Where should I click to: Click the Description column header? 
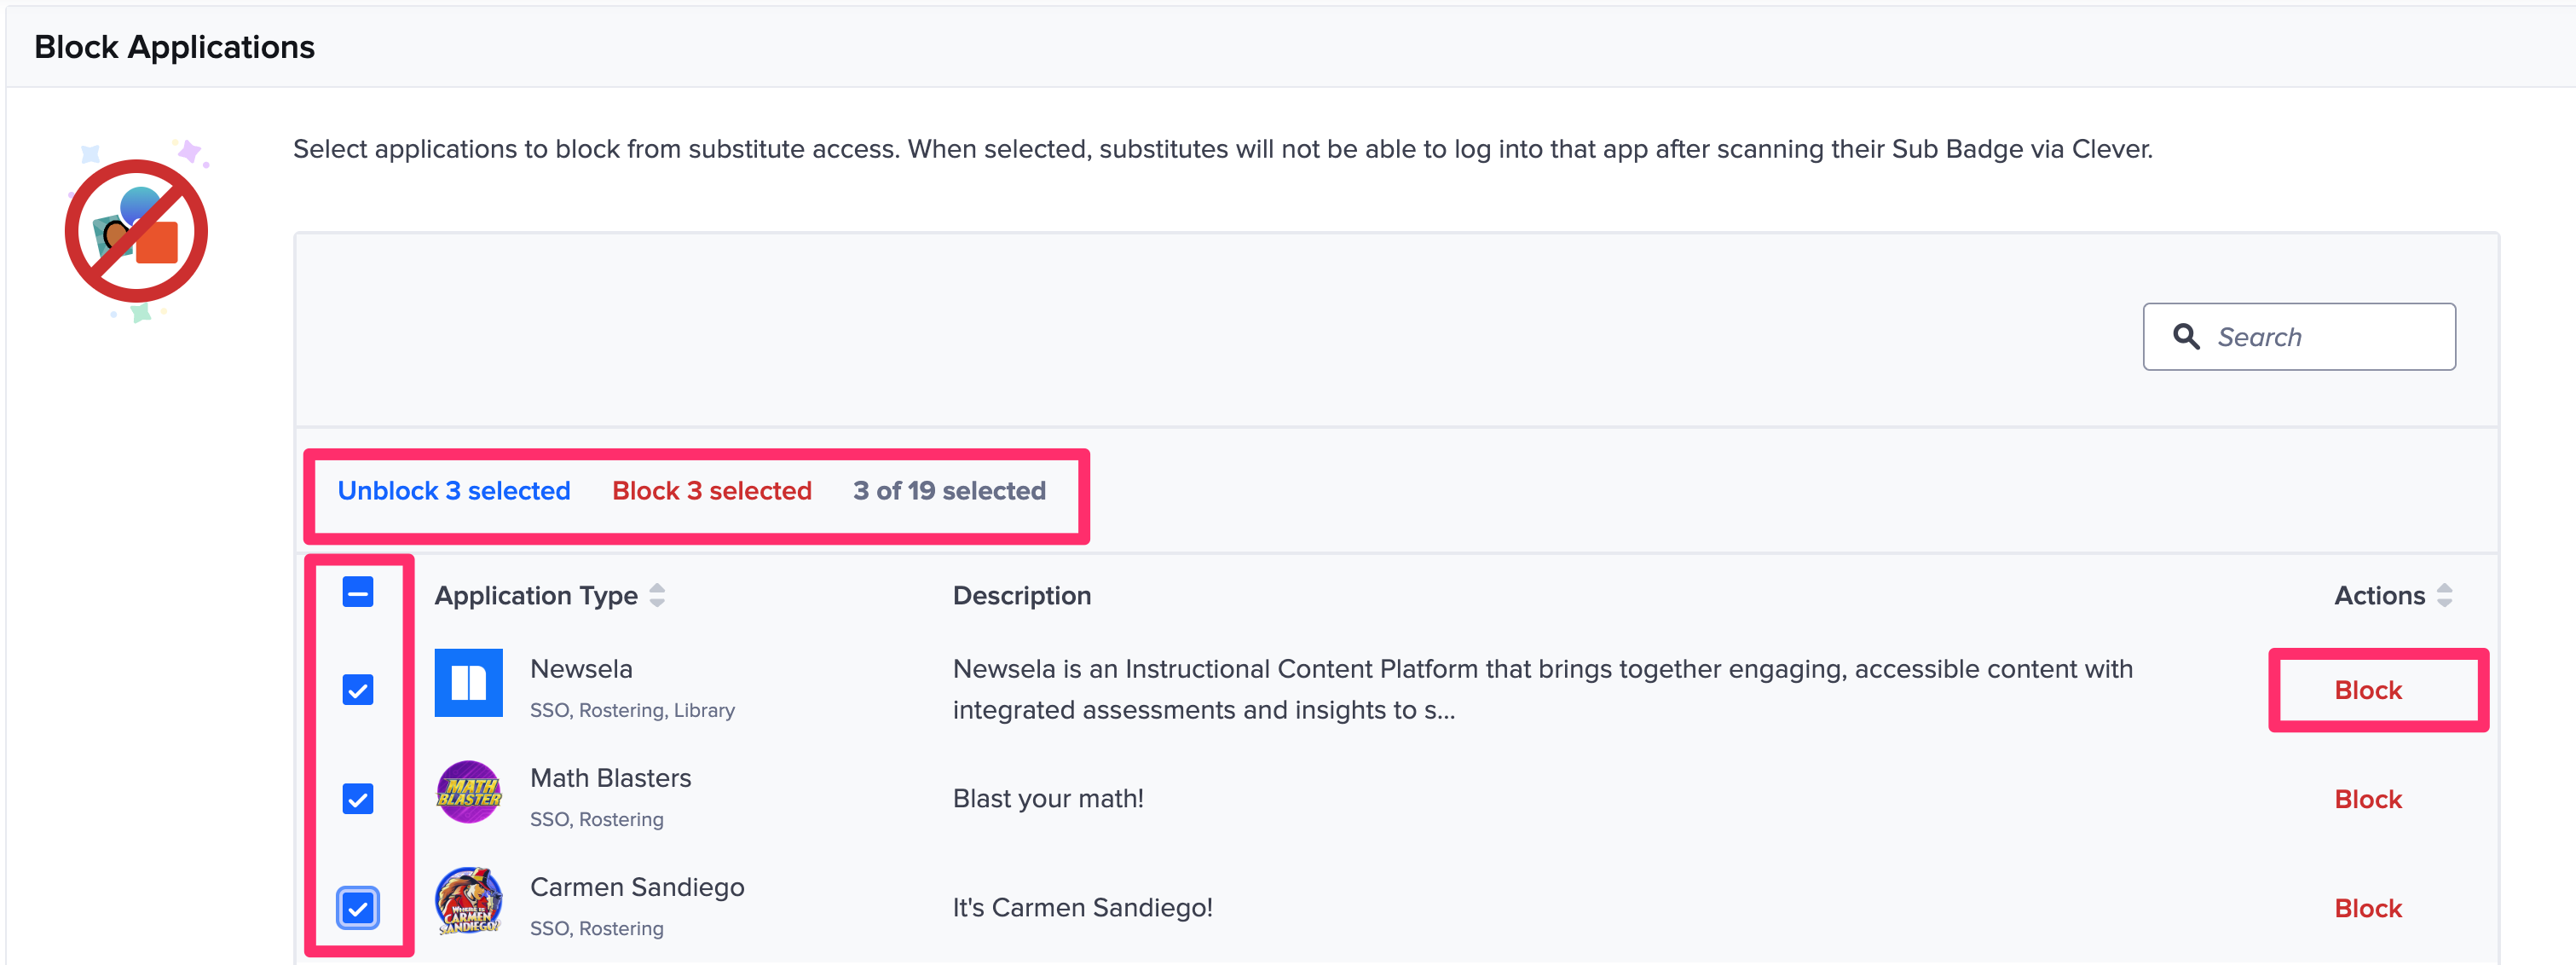pos(1021,595)
